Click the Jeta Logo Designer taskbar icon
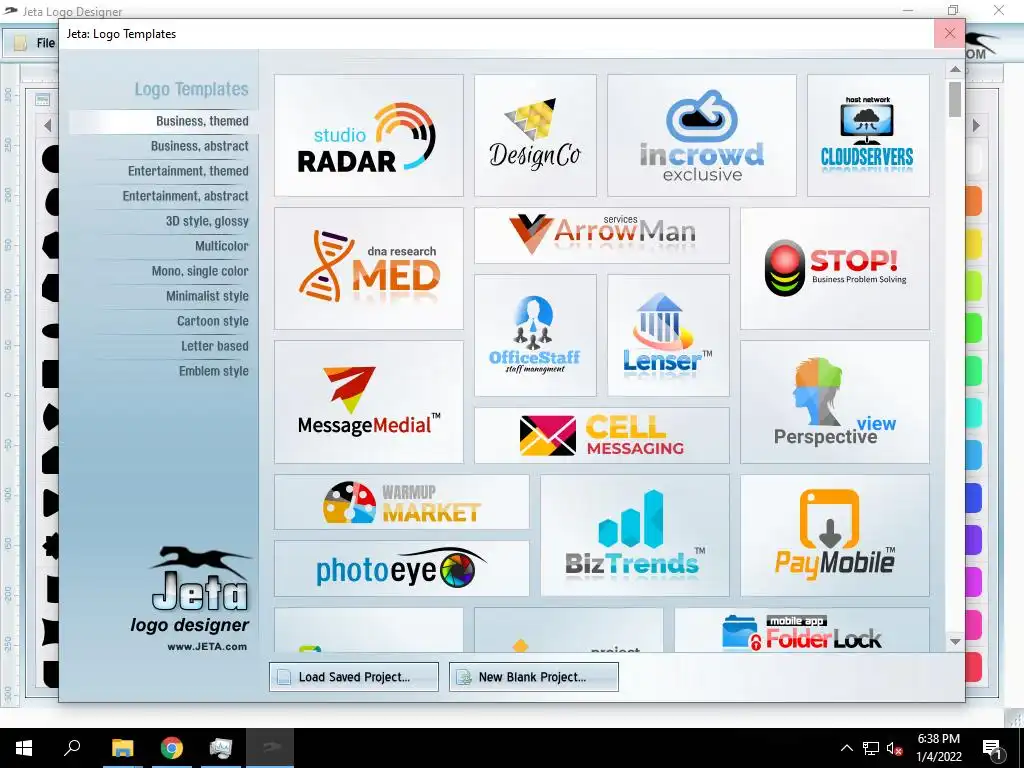 coord(270,748)
